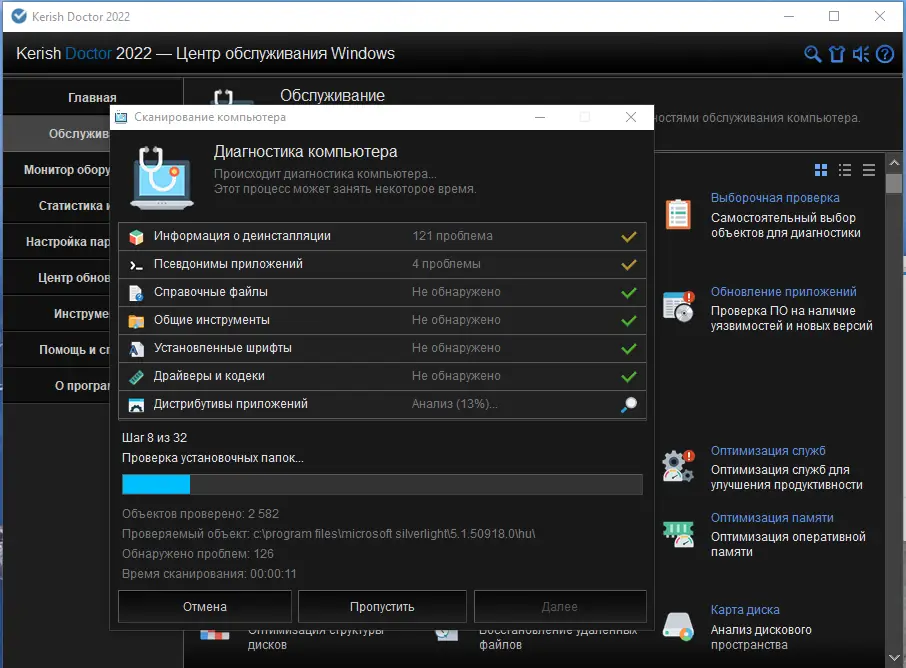Click yellow checkmark on Информация о деинсталляции
The width and height of the screenshot is (906, 668).
(x=629, y=237)
